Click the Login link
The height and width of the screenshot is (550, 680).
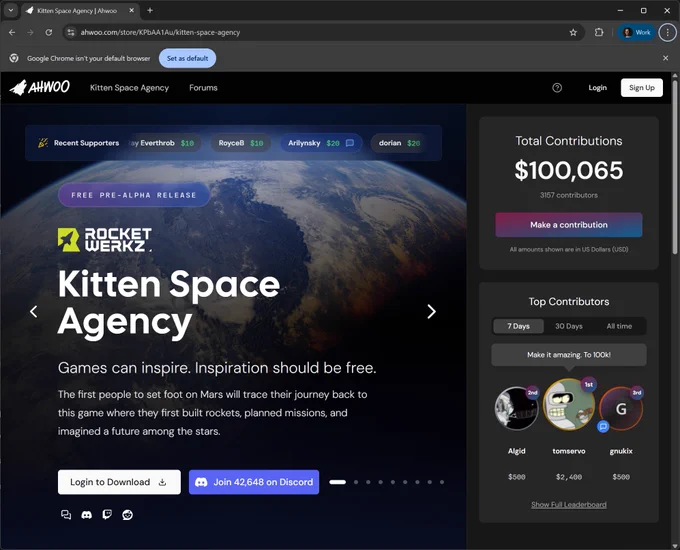[x=597, y=88]
